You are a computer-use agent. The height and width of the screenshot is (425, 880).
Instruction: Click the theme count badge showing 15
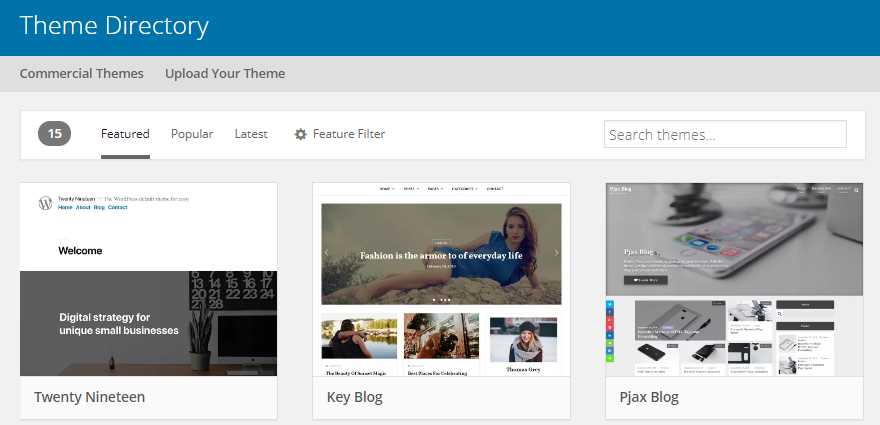(x=54, y=134)
